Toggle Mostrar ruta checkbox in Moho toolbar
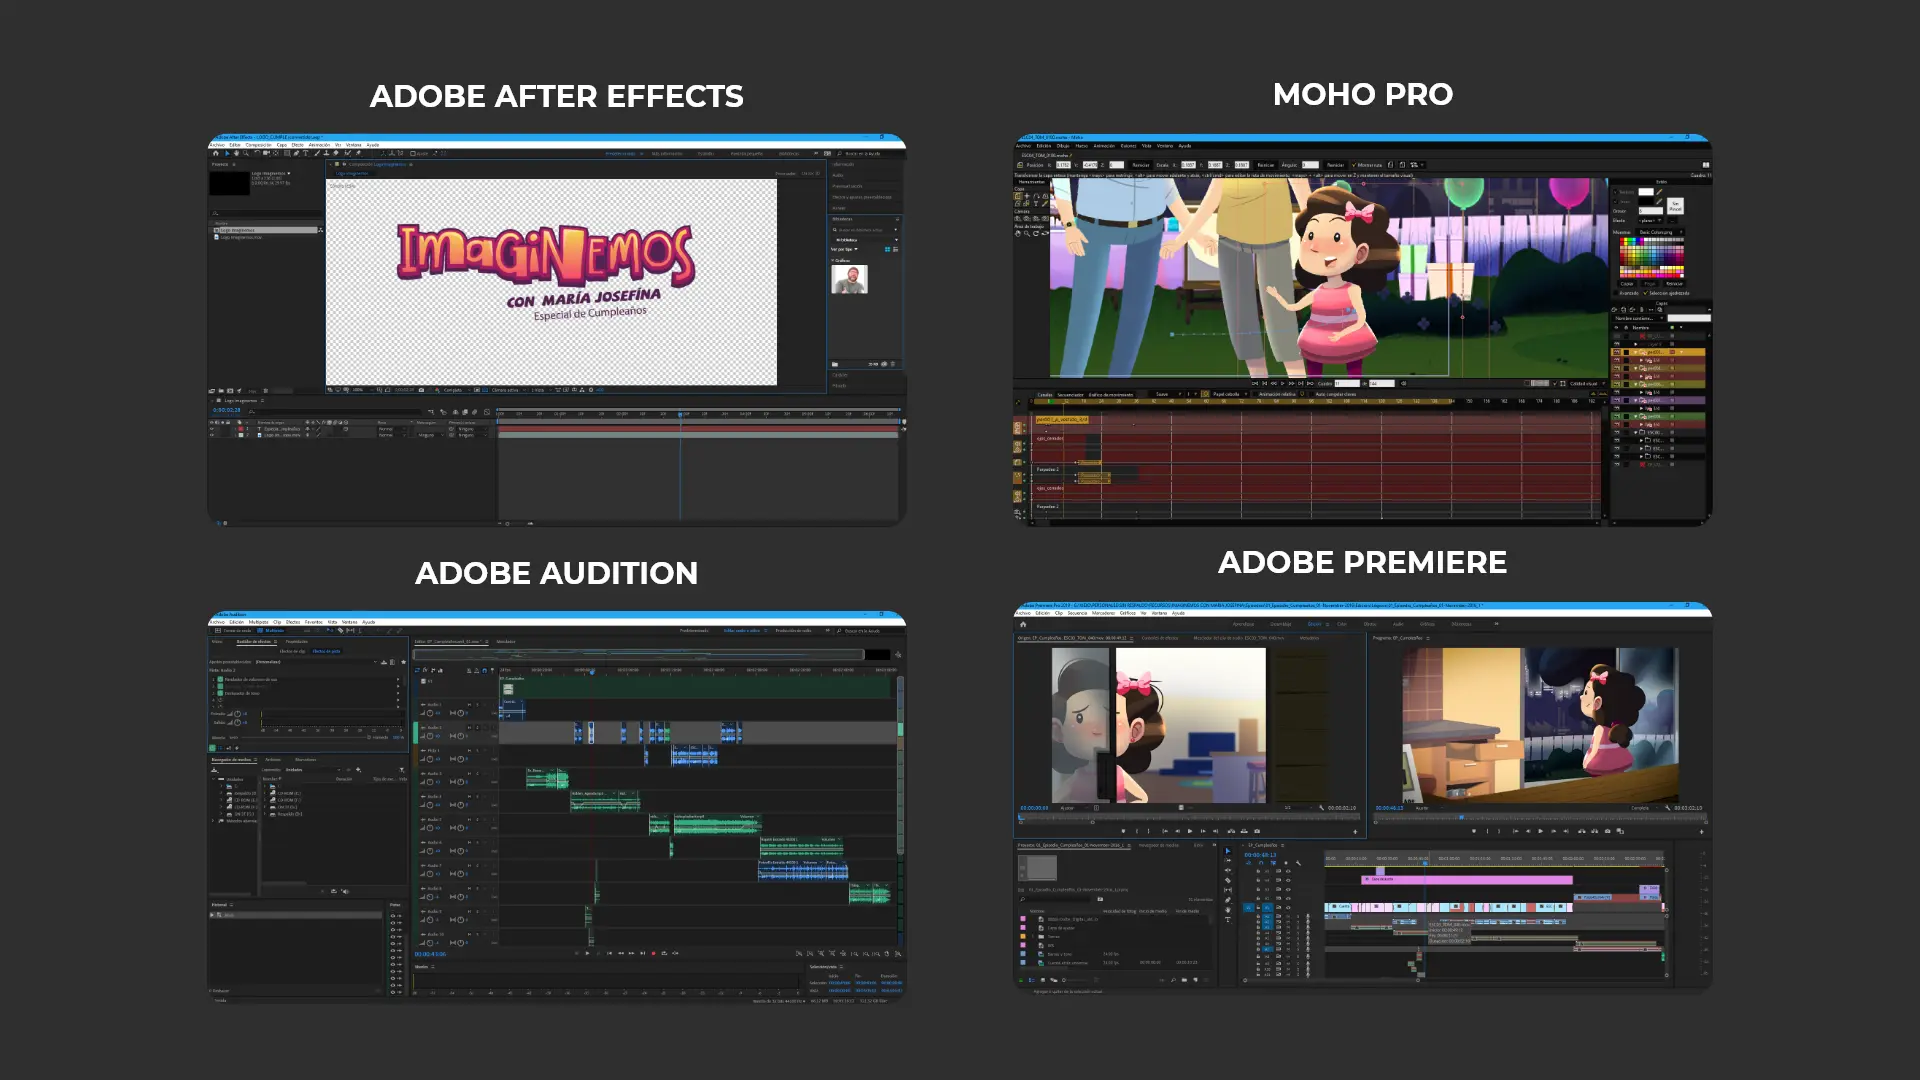 [x=1354, y=165]
